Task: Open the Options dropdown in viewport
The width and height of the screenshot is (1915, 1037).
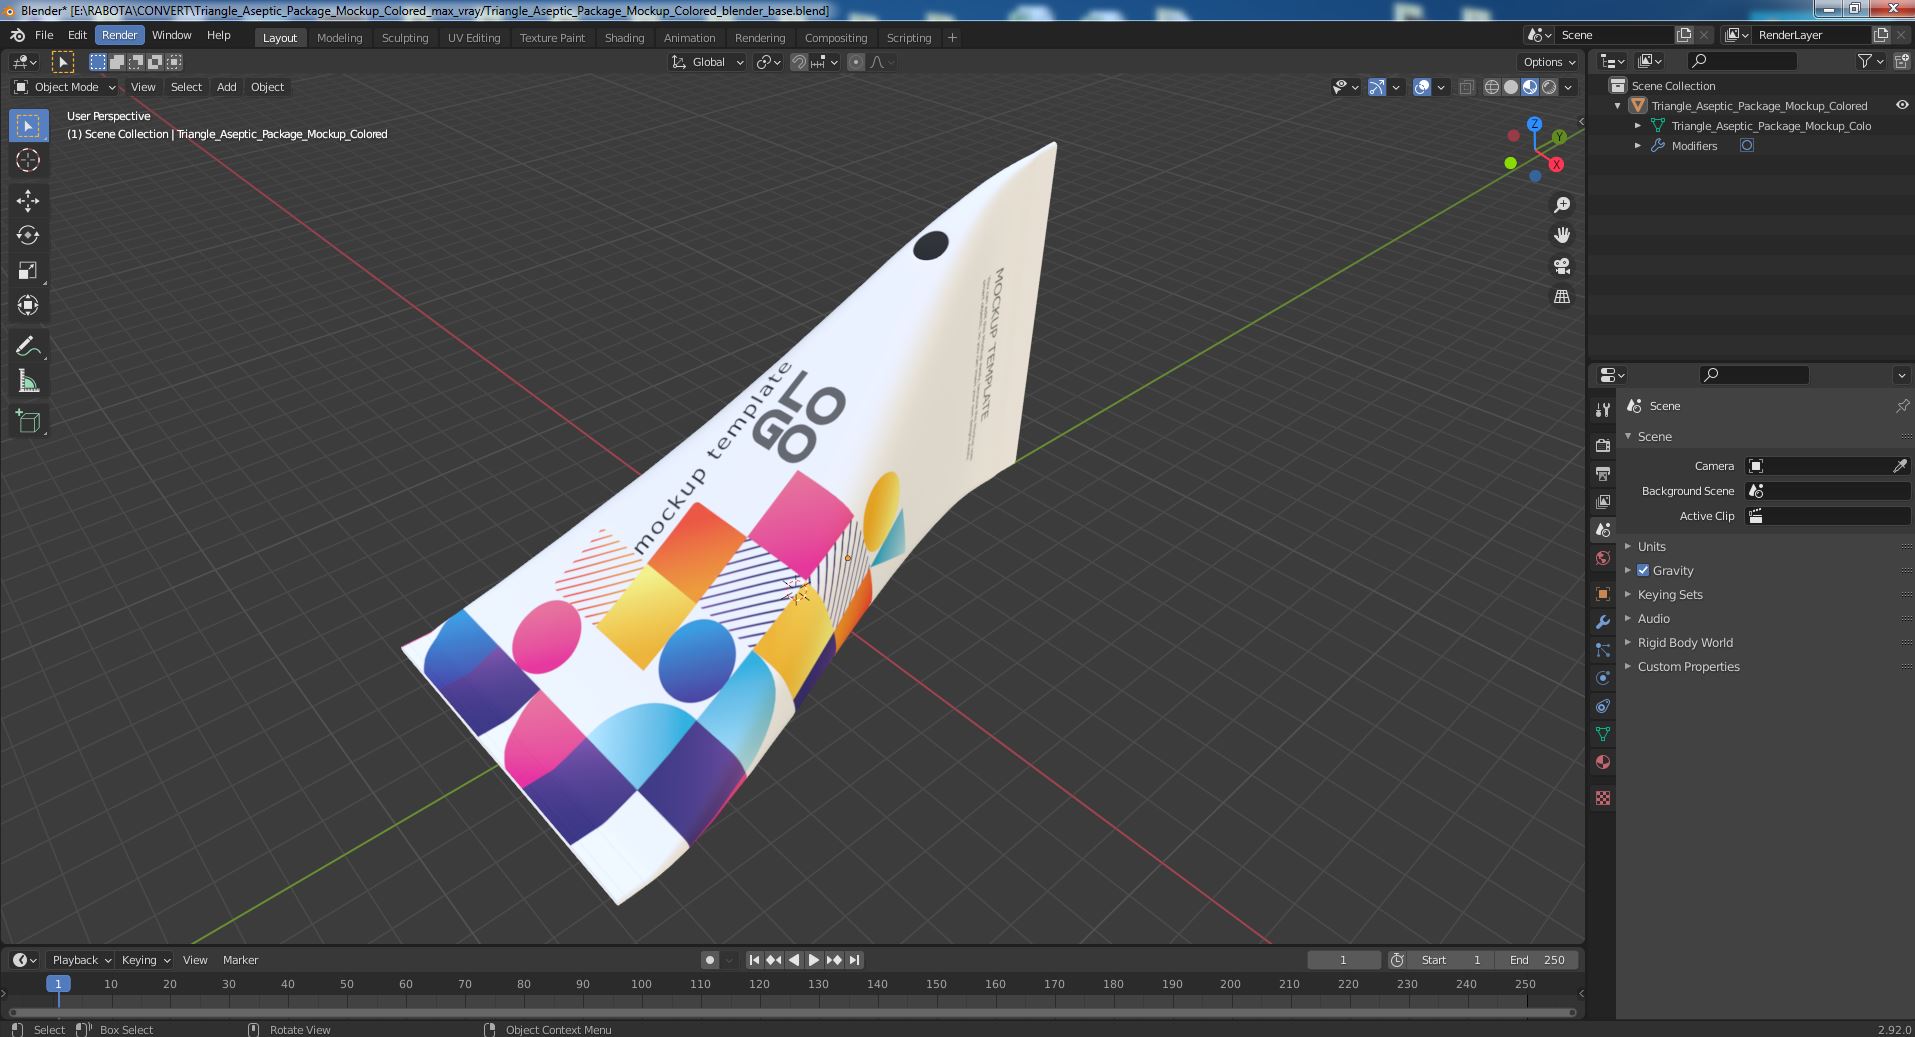Action: pyautogui.click(x=1549, y=62)
